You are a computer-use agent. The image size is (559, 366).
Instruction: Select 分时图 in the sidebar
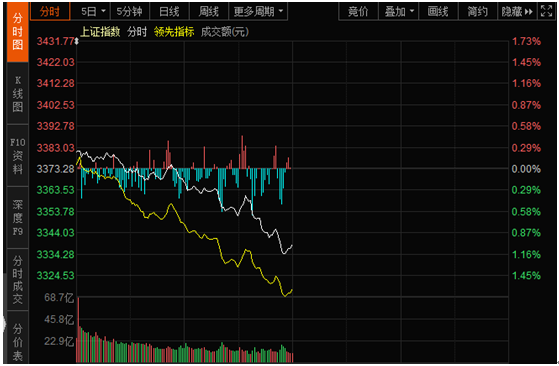click(x=17, y=31)
